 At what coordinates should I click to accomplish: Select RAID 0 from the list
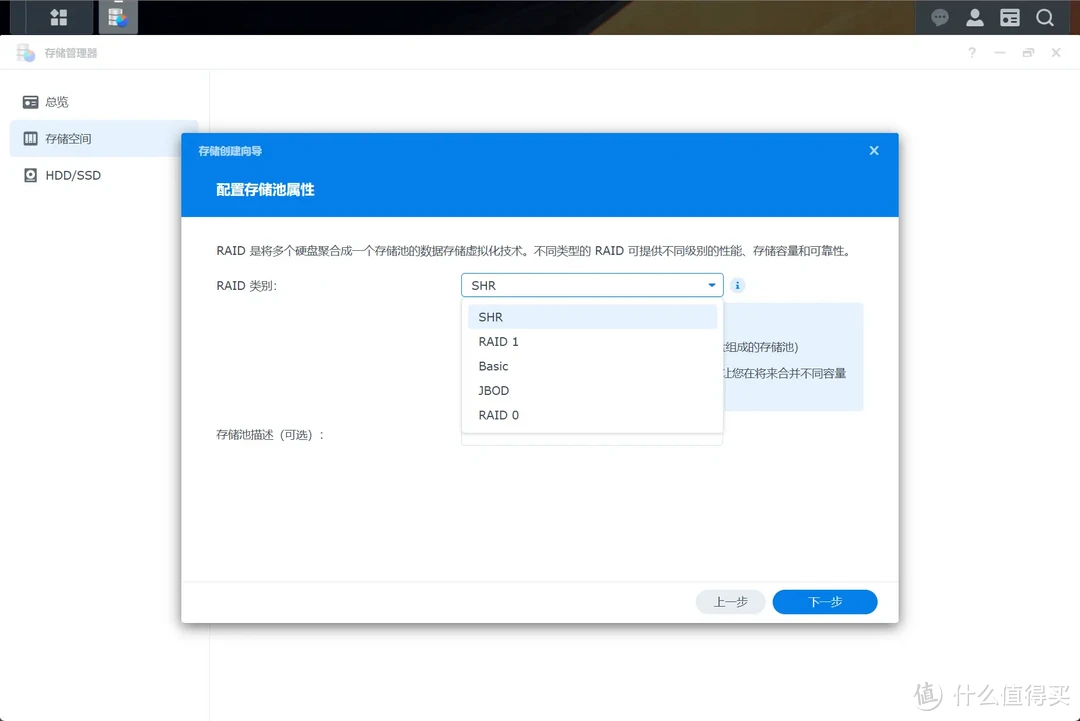click(498, 415)
